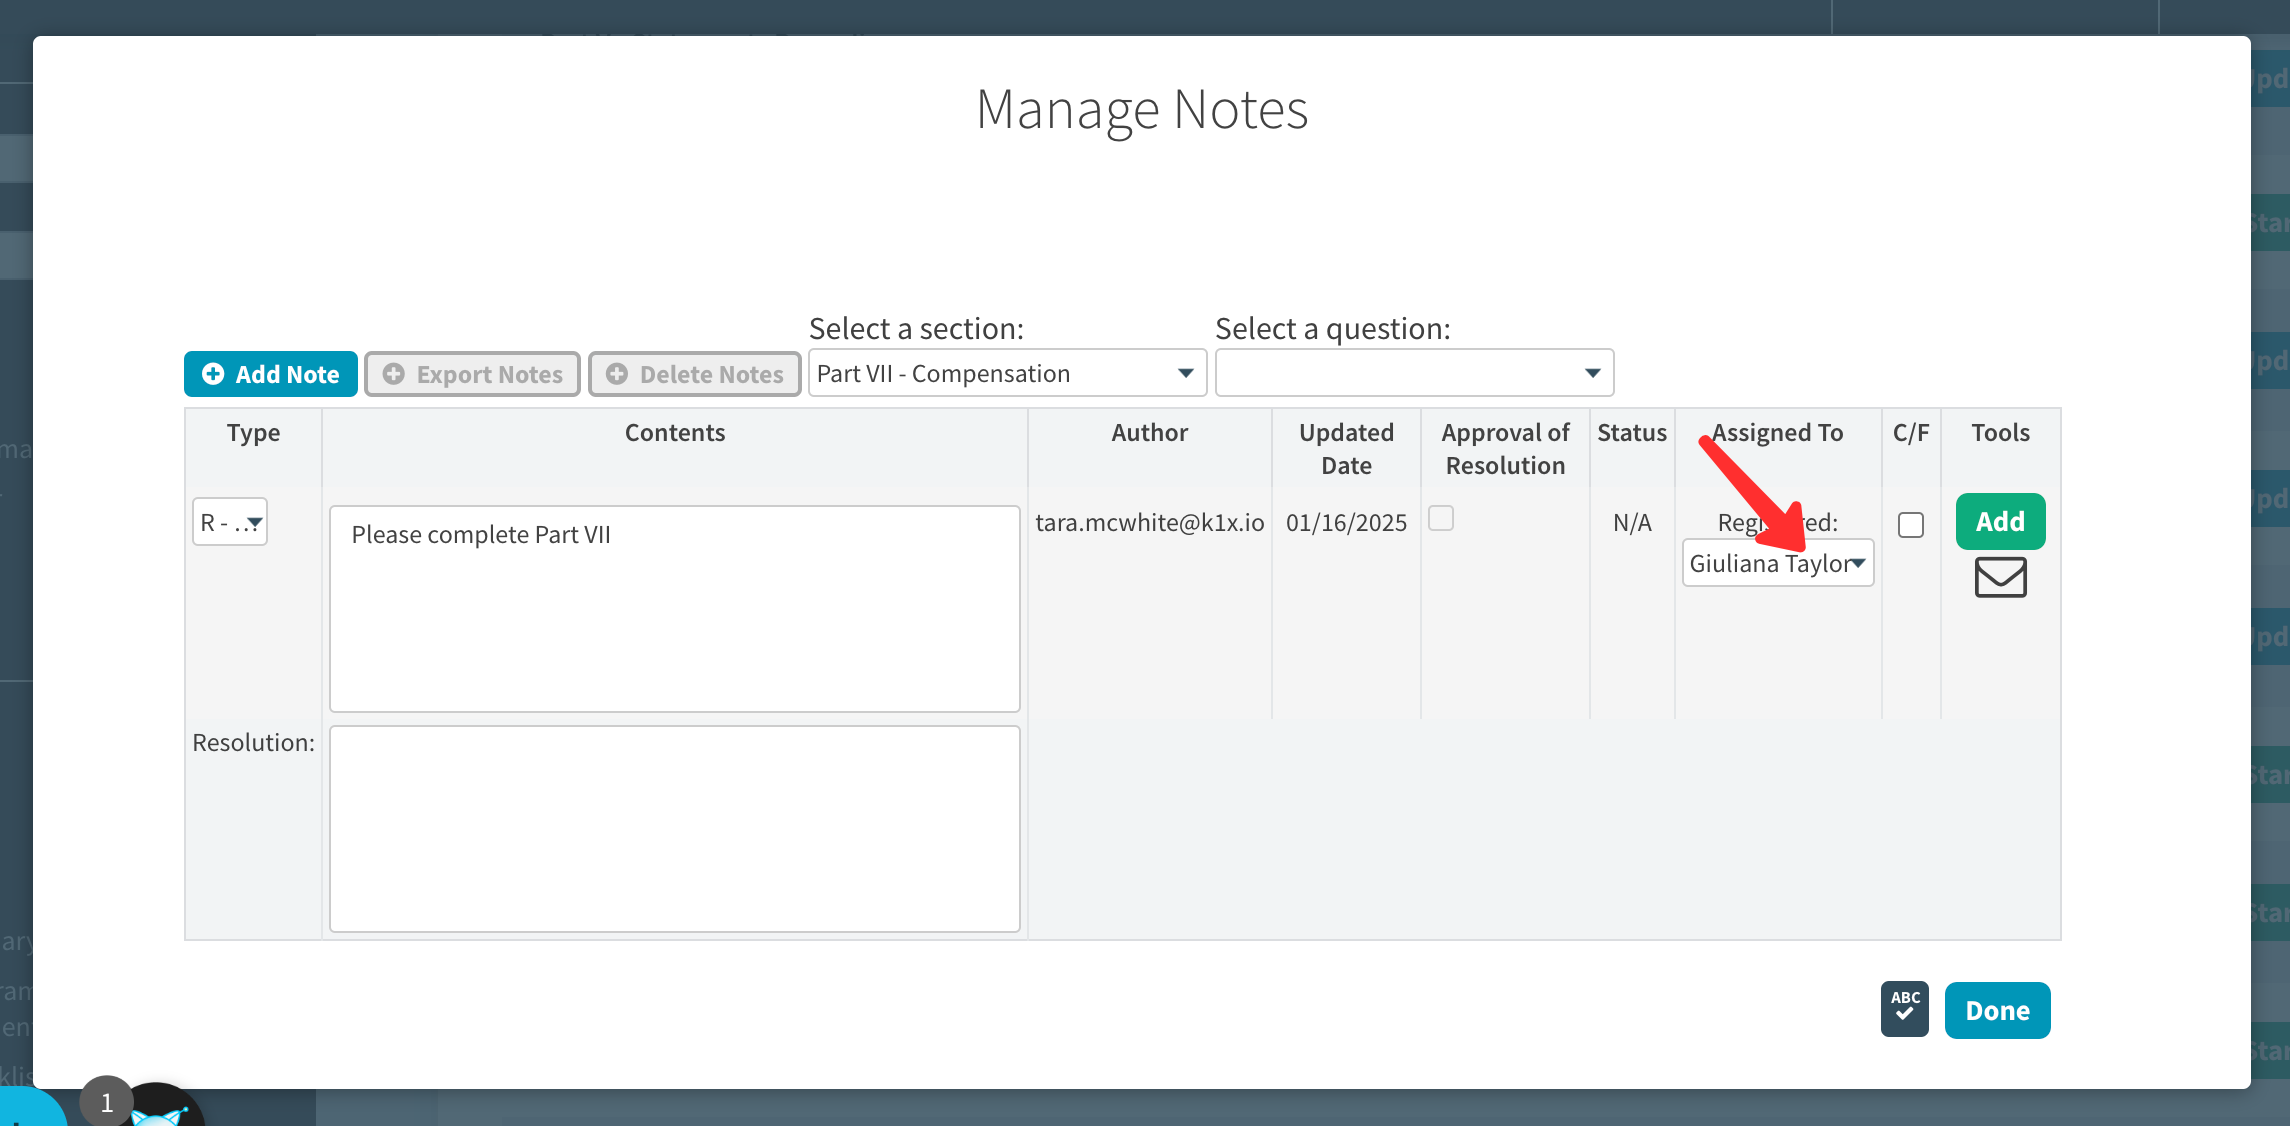Click the gray notification badge showing 1
2290x1126 pixels.
coord(106,1102)
